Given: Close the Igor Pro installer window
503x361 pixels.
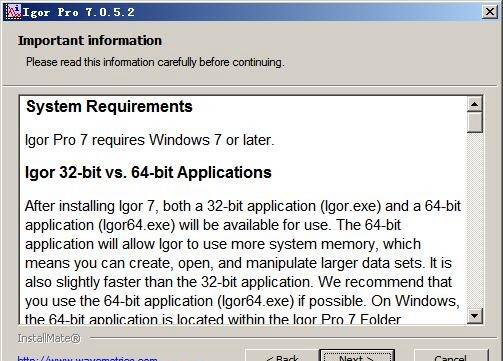Looking at the screenshot, I should (490, 12).
